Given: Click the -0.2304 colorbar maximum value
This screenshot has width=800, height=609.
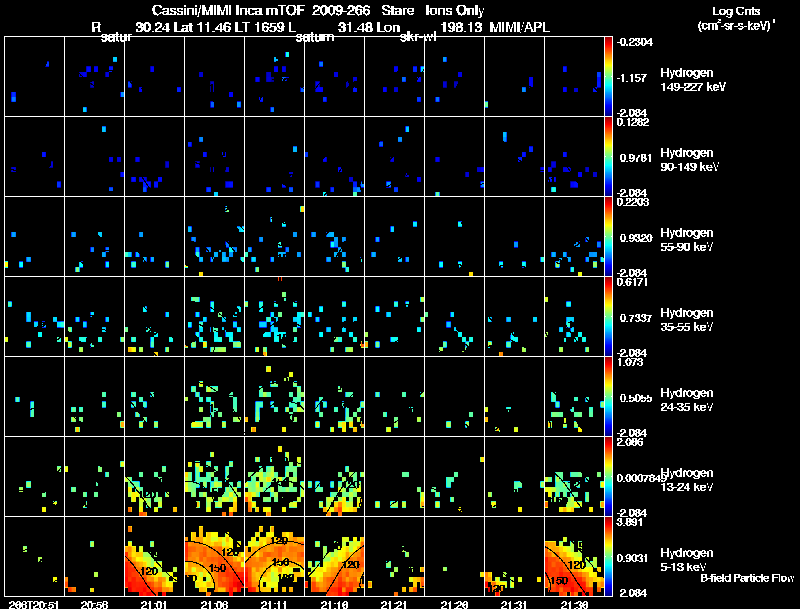Looking at the screenshot, I should 635,42.
